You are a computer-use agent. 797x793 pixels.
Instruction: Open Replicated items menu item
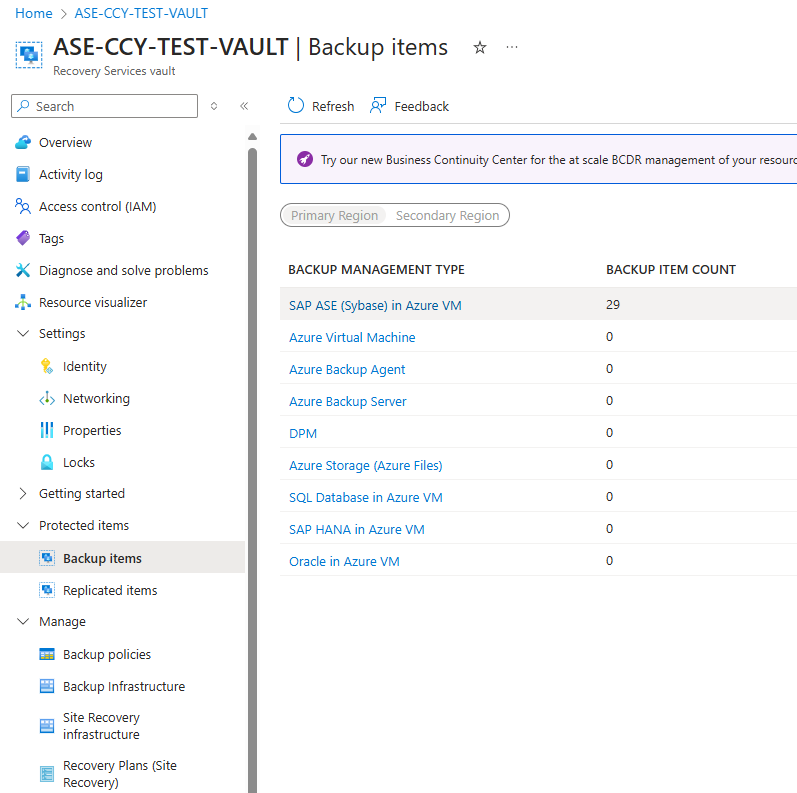[x=110, y=591]
